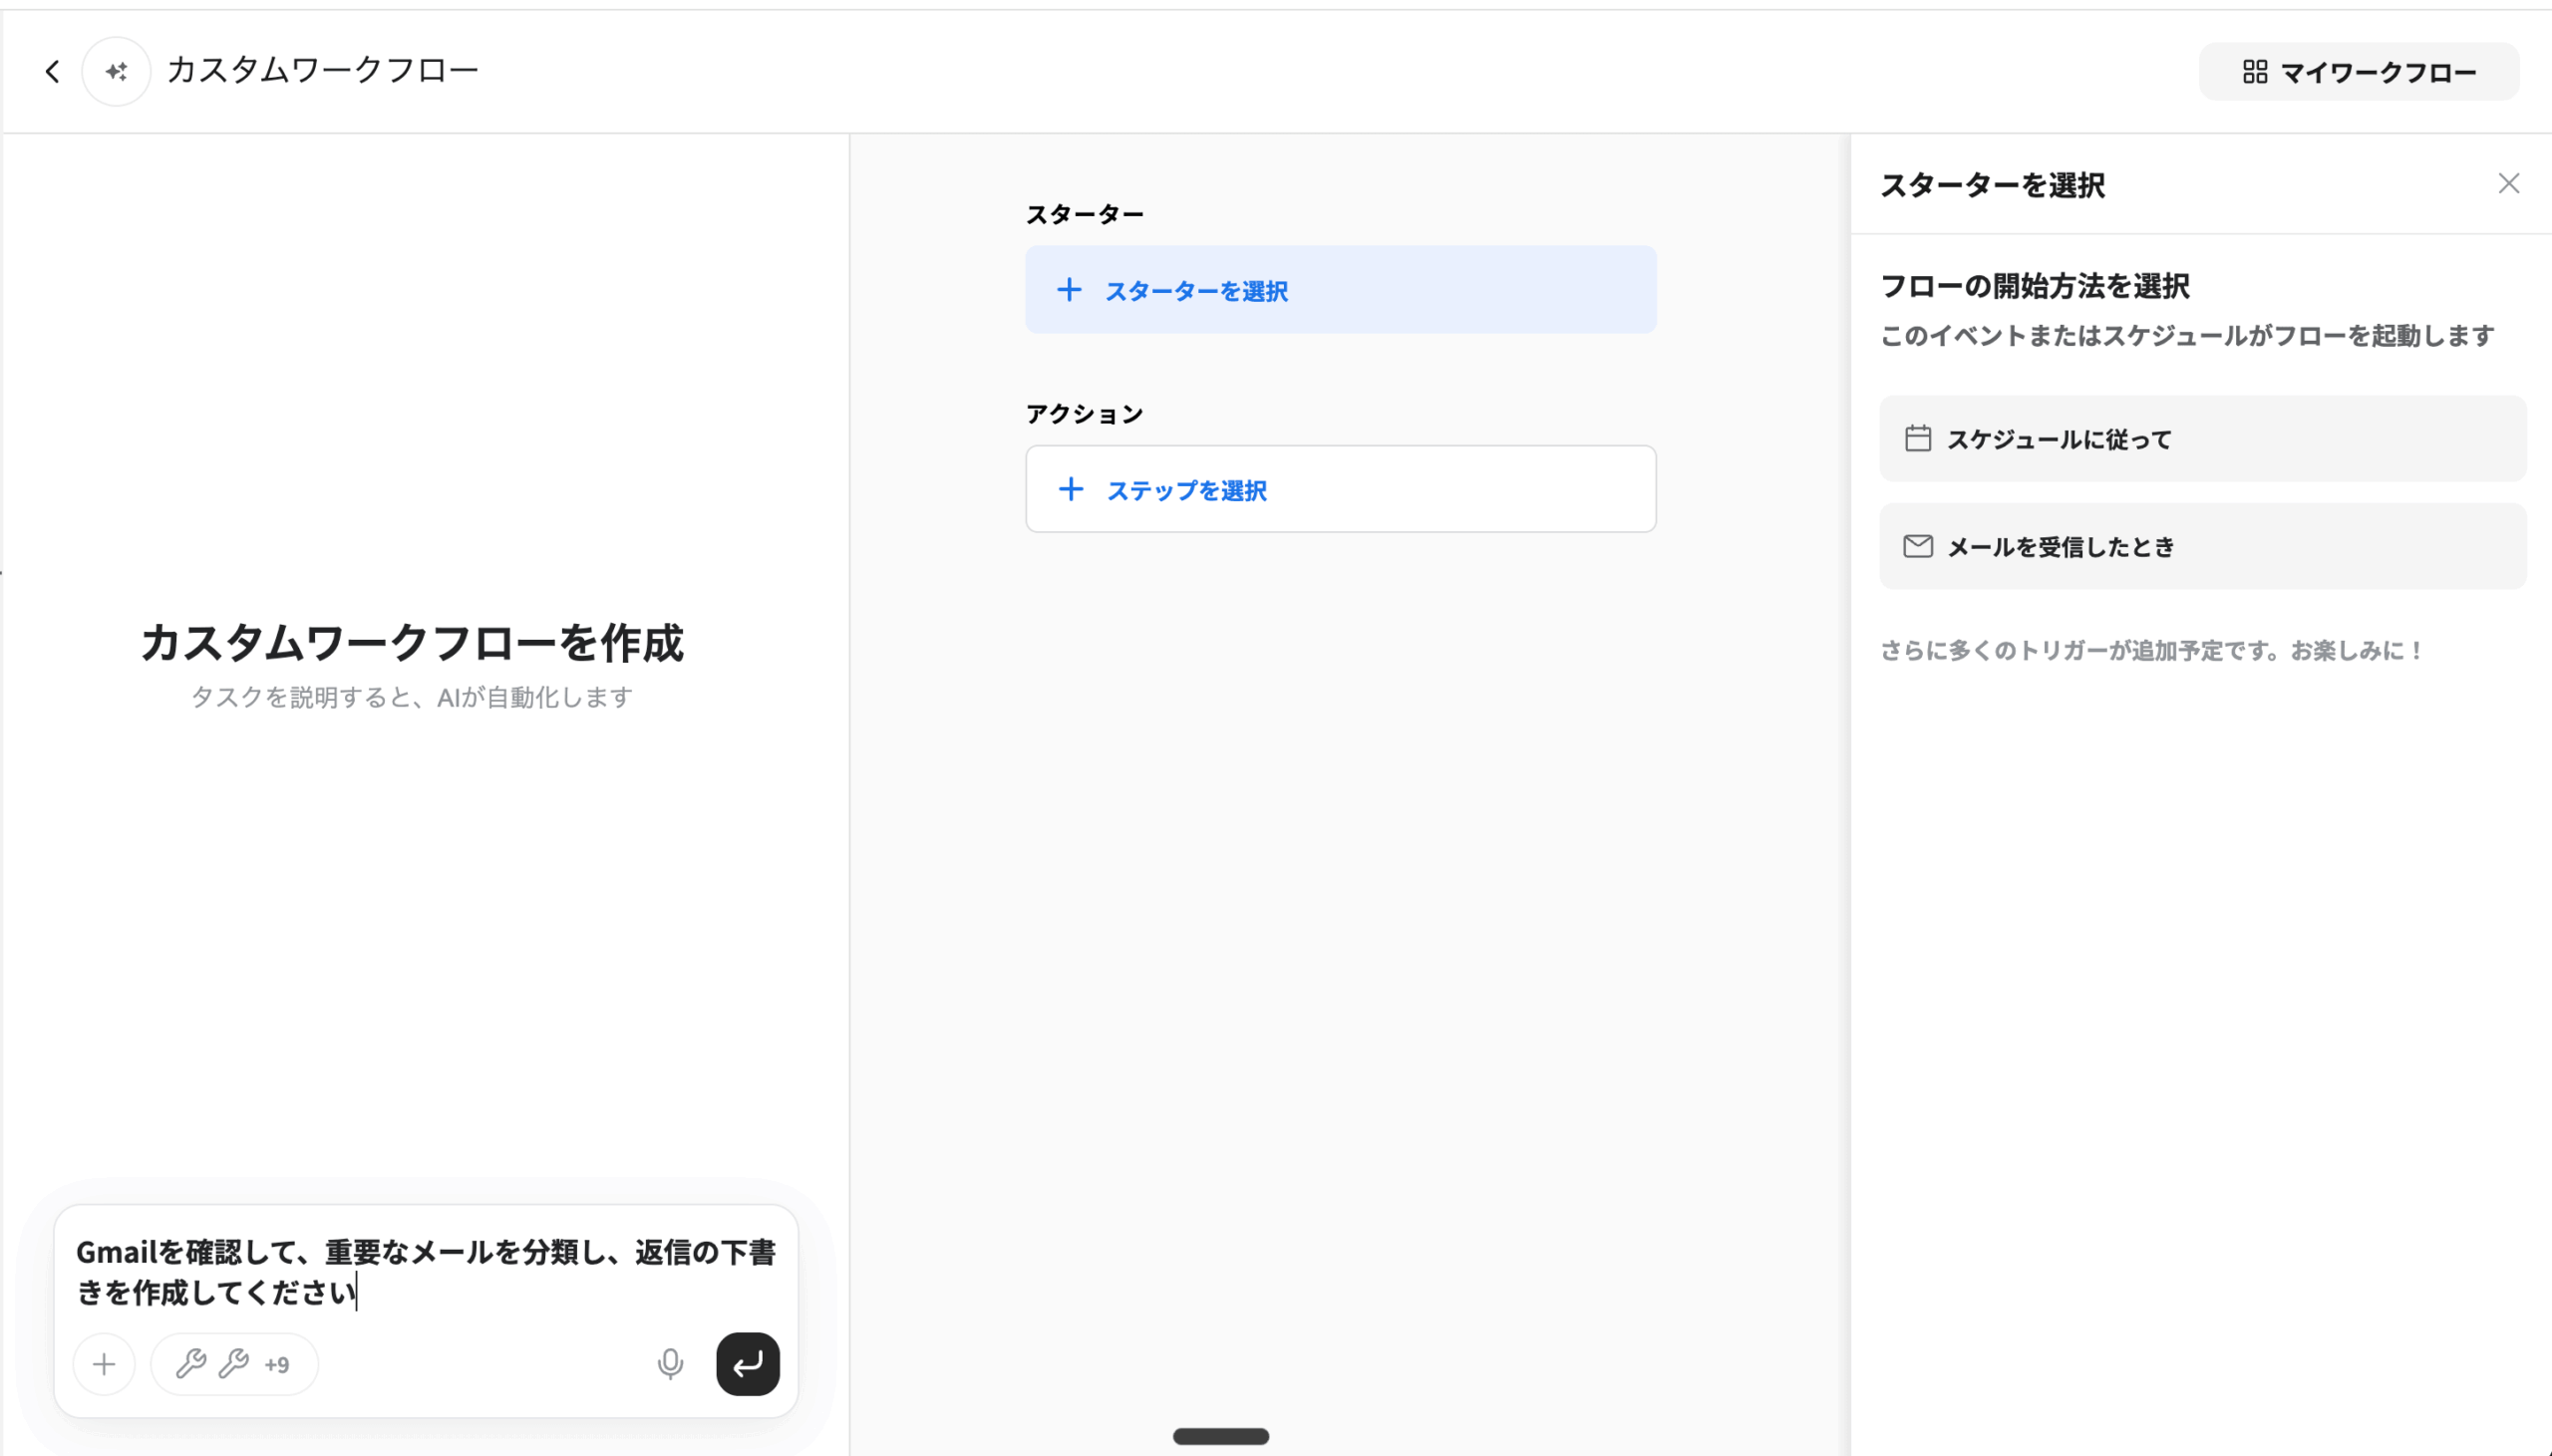Click the dark handle bar at the bottom center

click(x=1220, y=1436)
